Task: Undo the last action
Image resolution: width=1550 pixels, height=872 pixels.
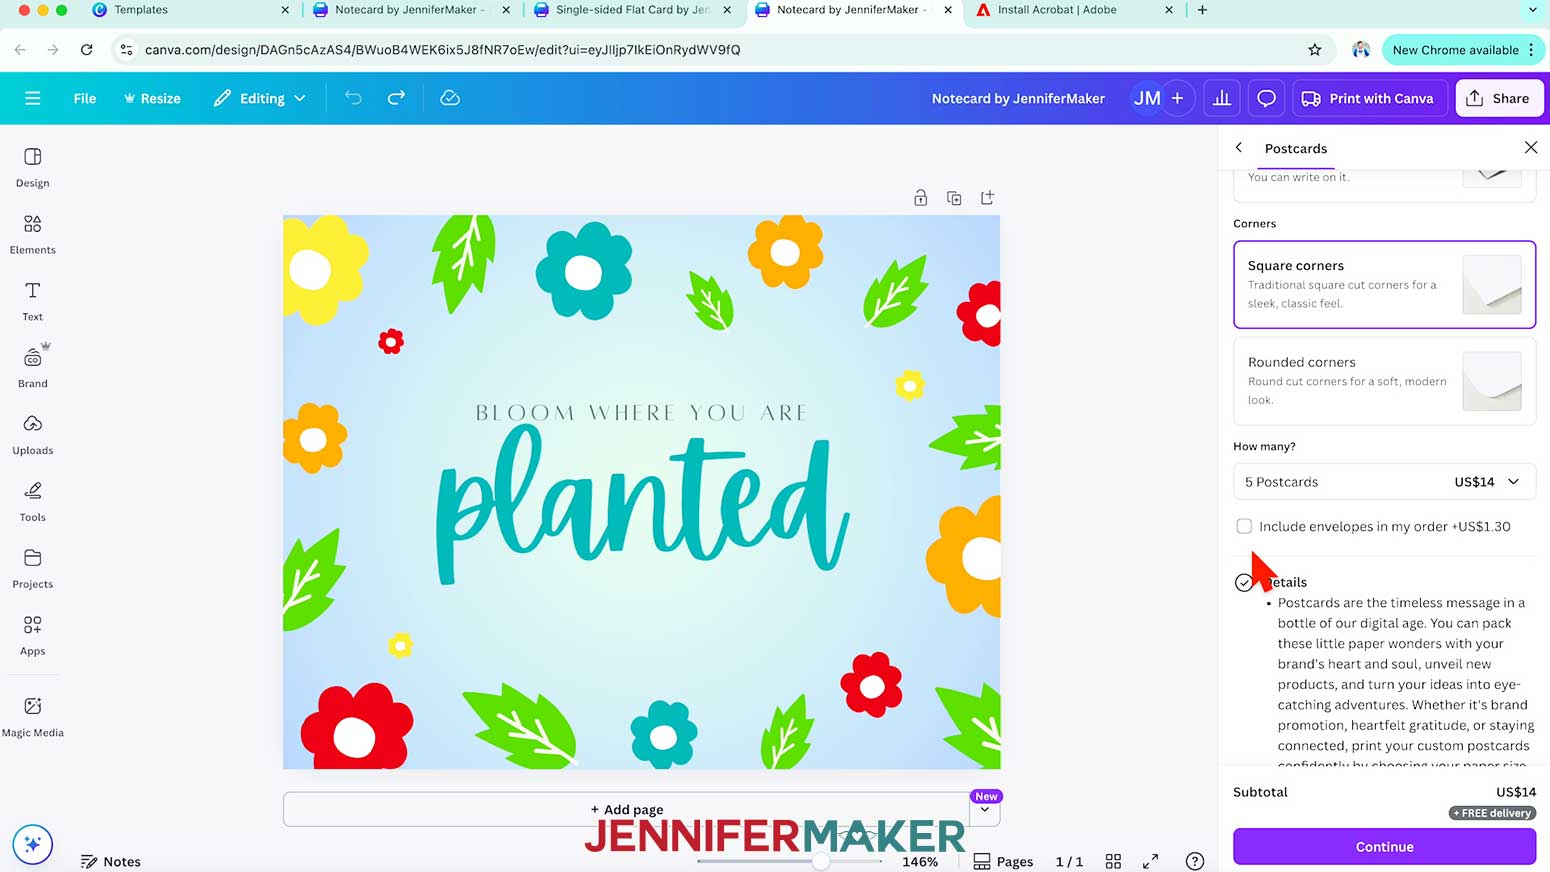Action: 353,98
